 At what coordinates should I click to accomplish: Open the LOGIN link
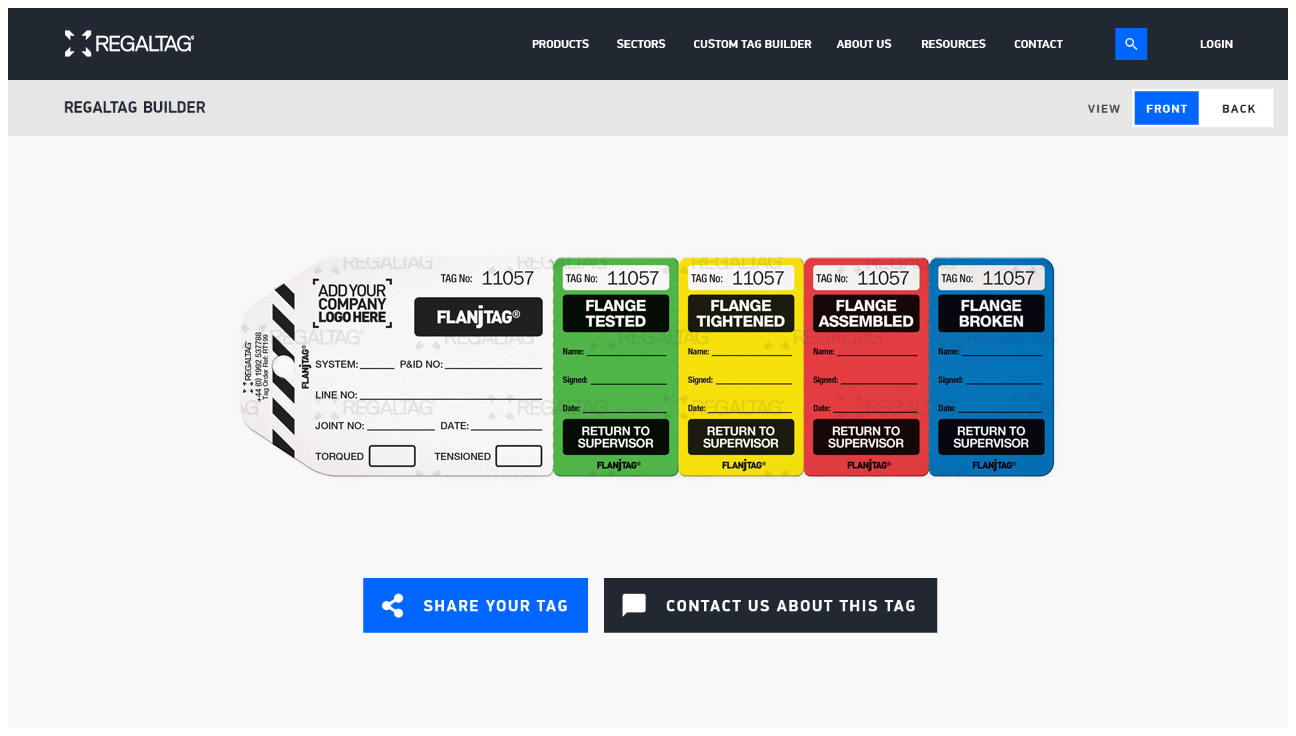tap(1216, 43)
